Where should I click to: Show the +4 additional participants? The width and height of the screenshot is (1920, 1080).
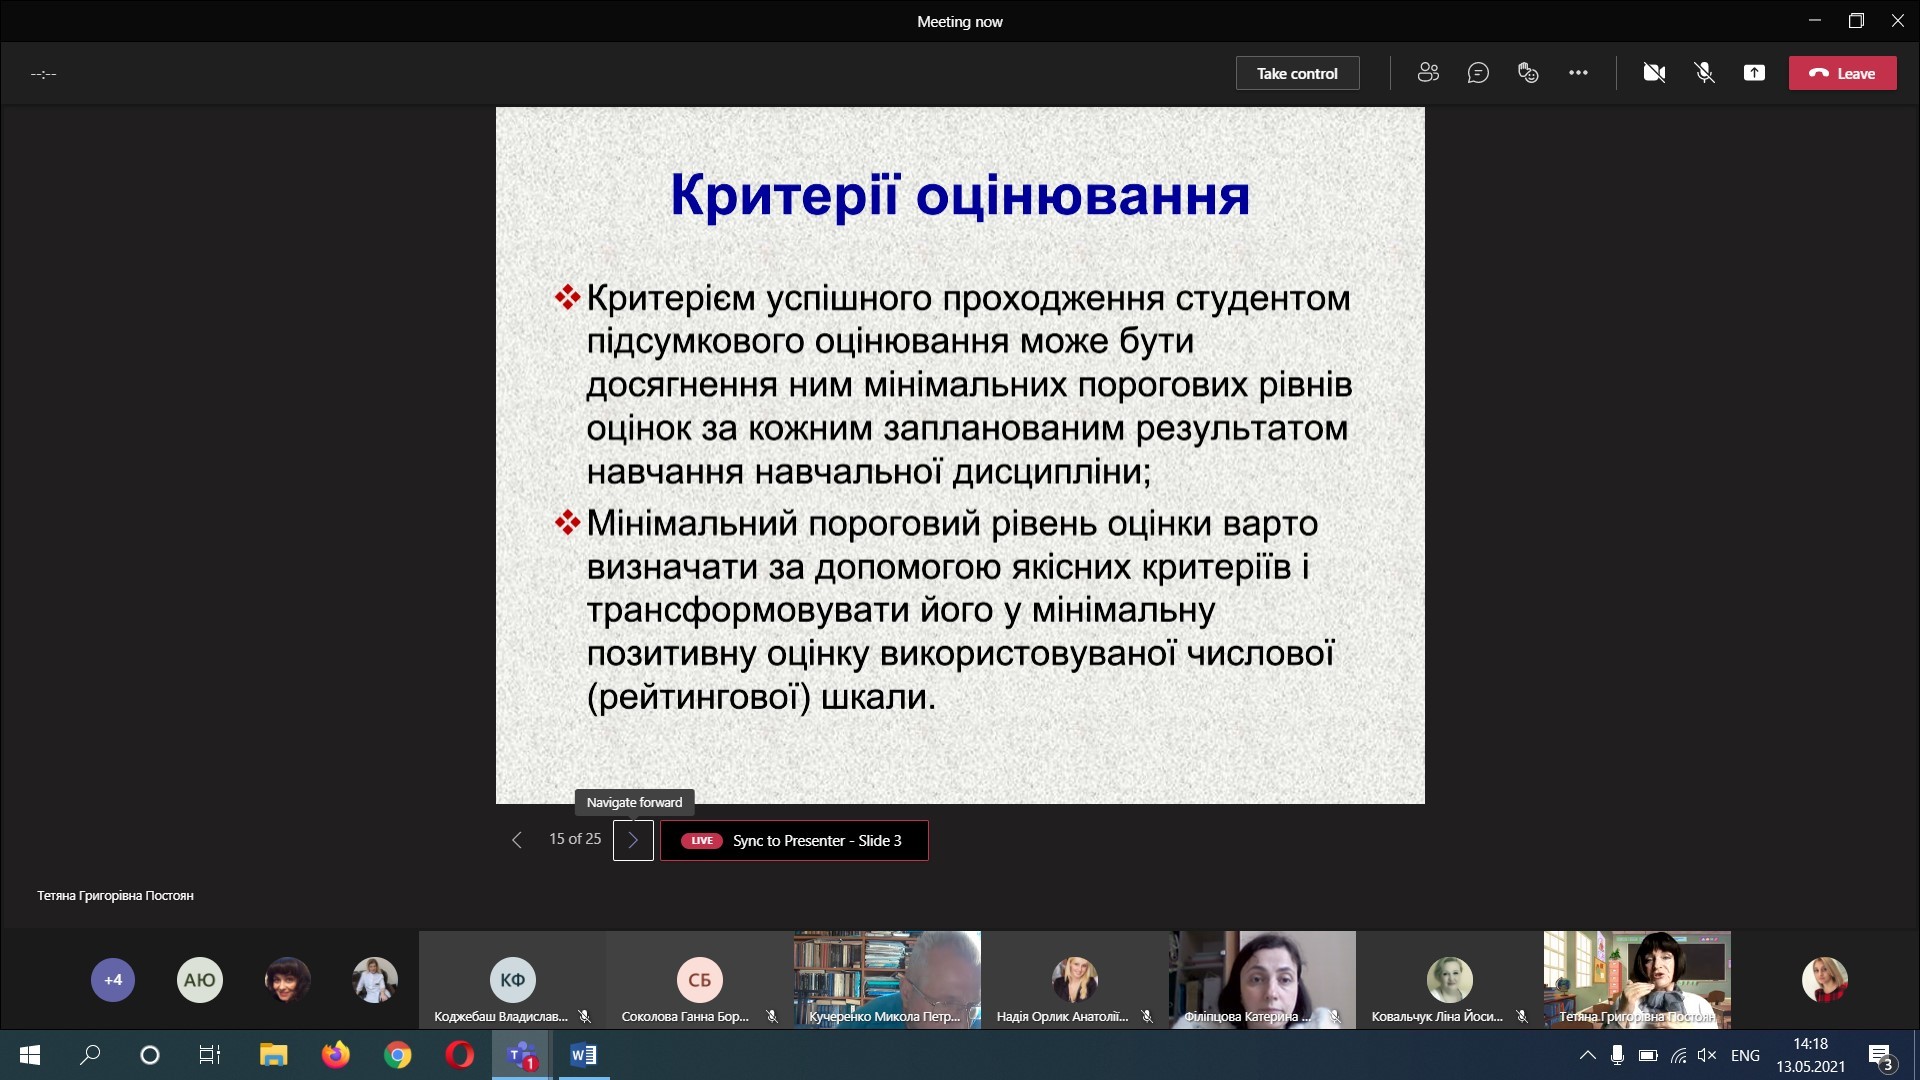113,980
